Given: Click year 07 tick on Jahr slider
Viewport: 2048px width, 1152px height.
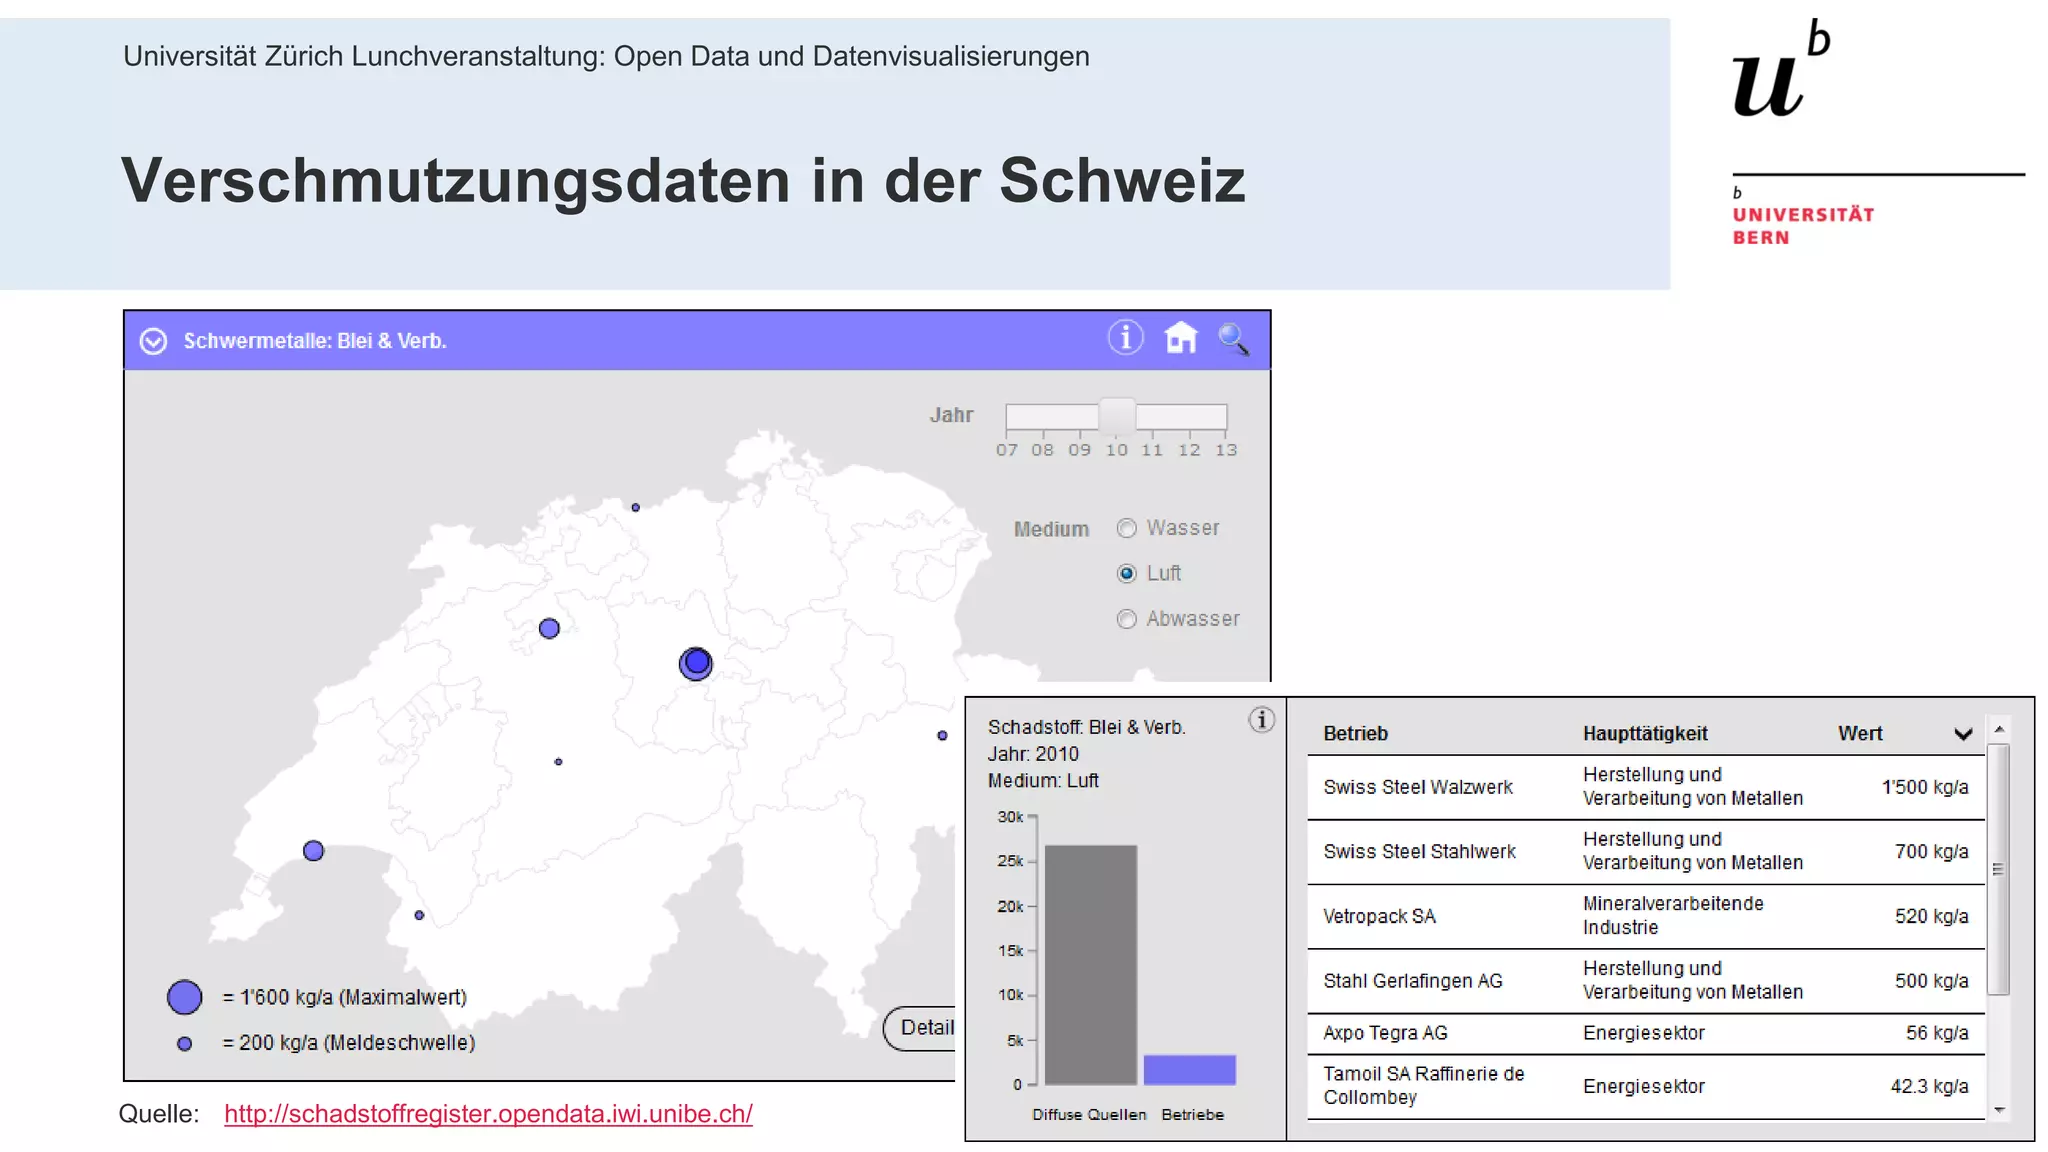Looking at the screenshot, I should [1007, 450].
